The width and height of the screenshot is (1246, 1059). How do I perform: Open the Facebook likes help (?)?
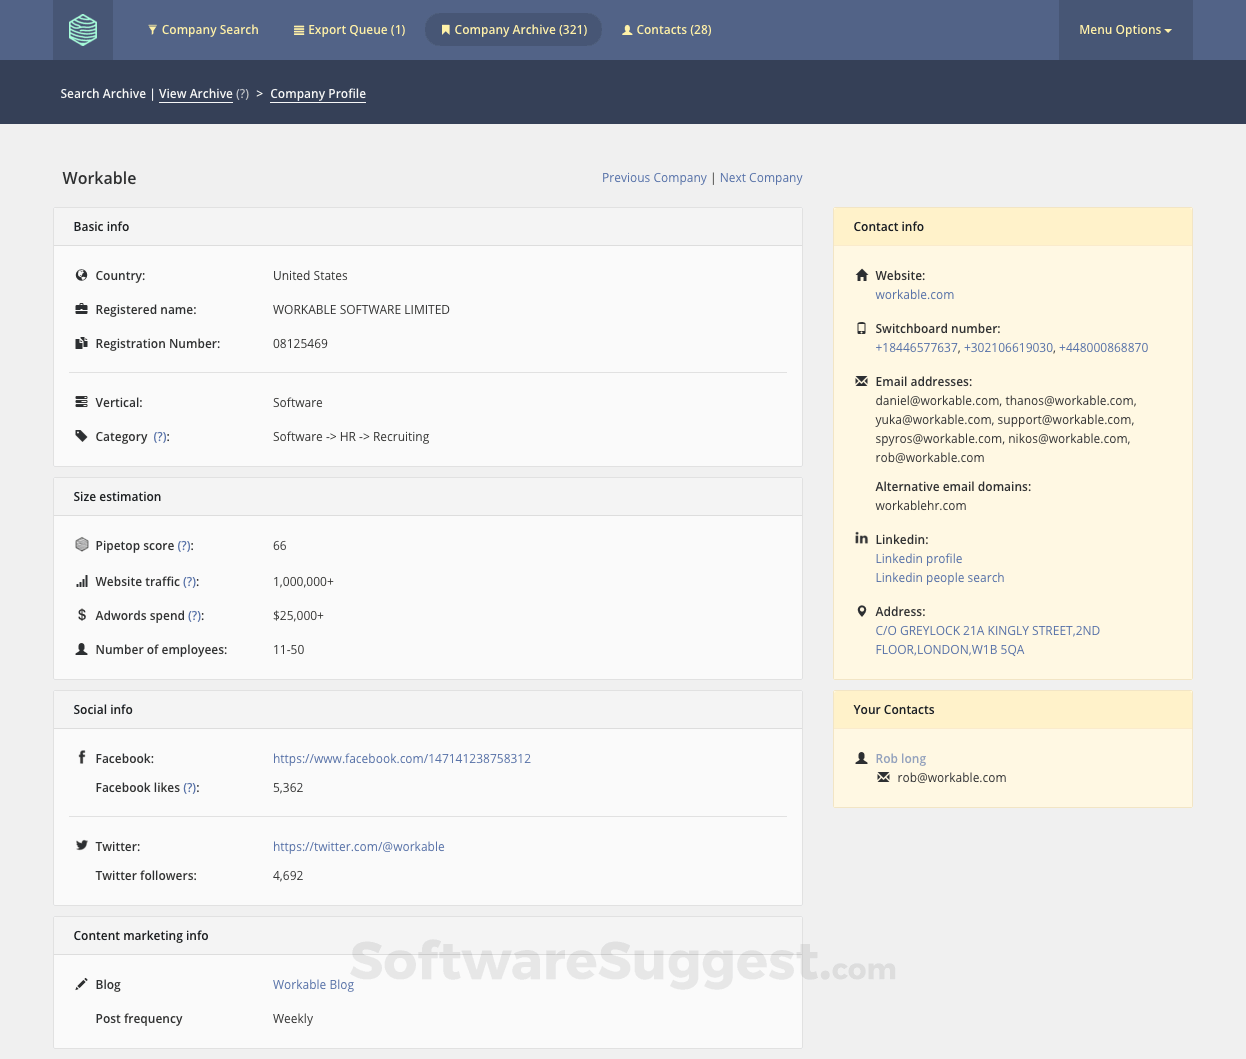click(190, 788)
